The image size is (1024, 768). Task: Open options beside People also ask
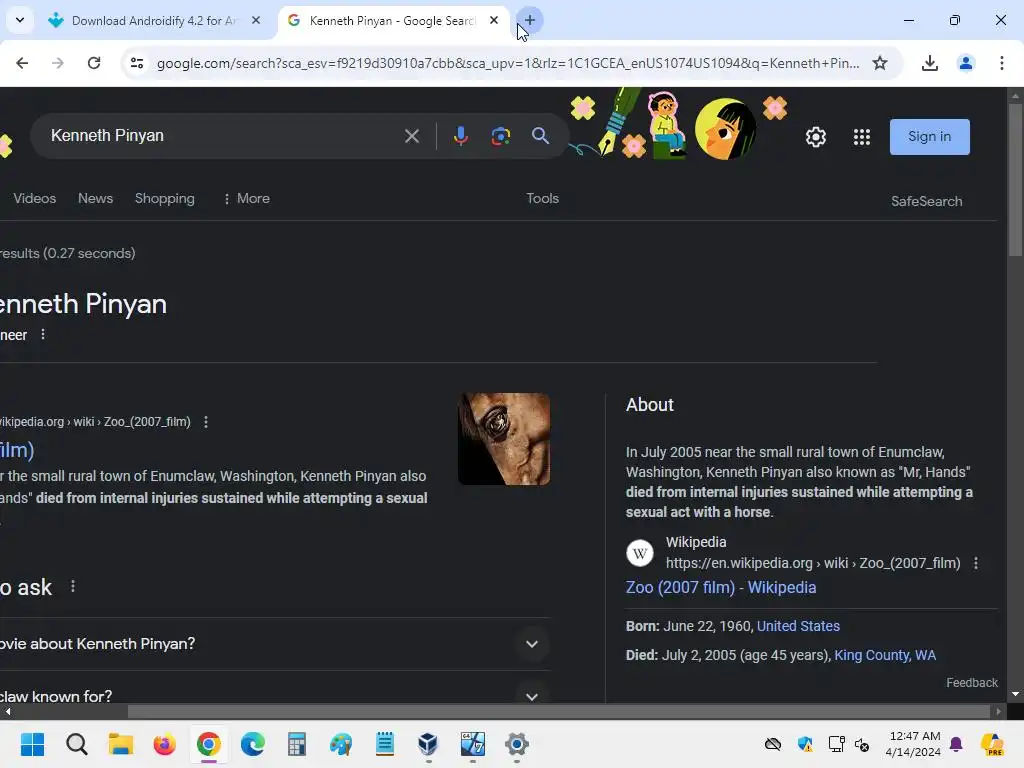[73, 586]
